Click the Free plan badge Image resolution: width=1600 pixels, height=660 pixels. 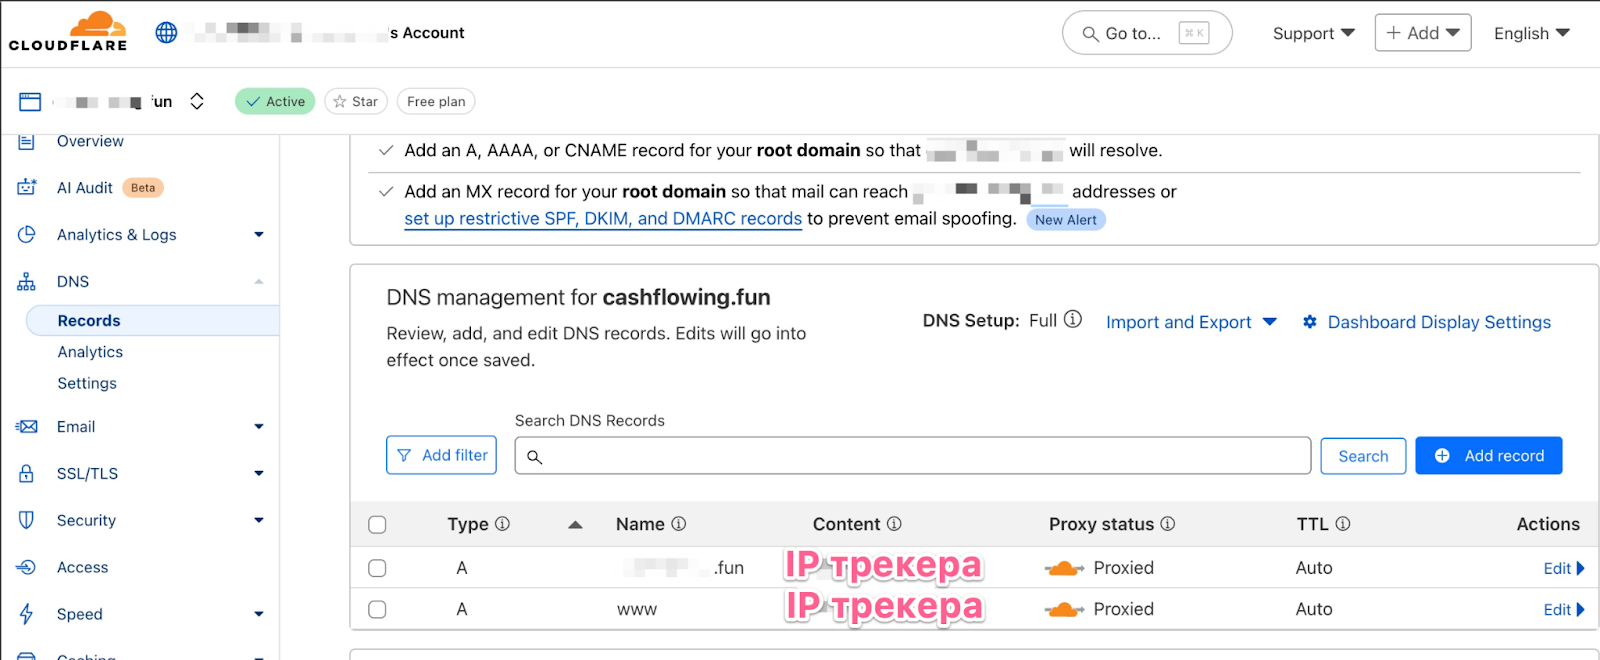[x=436, y=101]
